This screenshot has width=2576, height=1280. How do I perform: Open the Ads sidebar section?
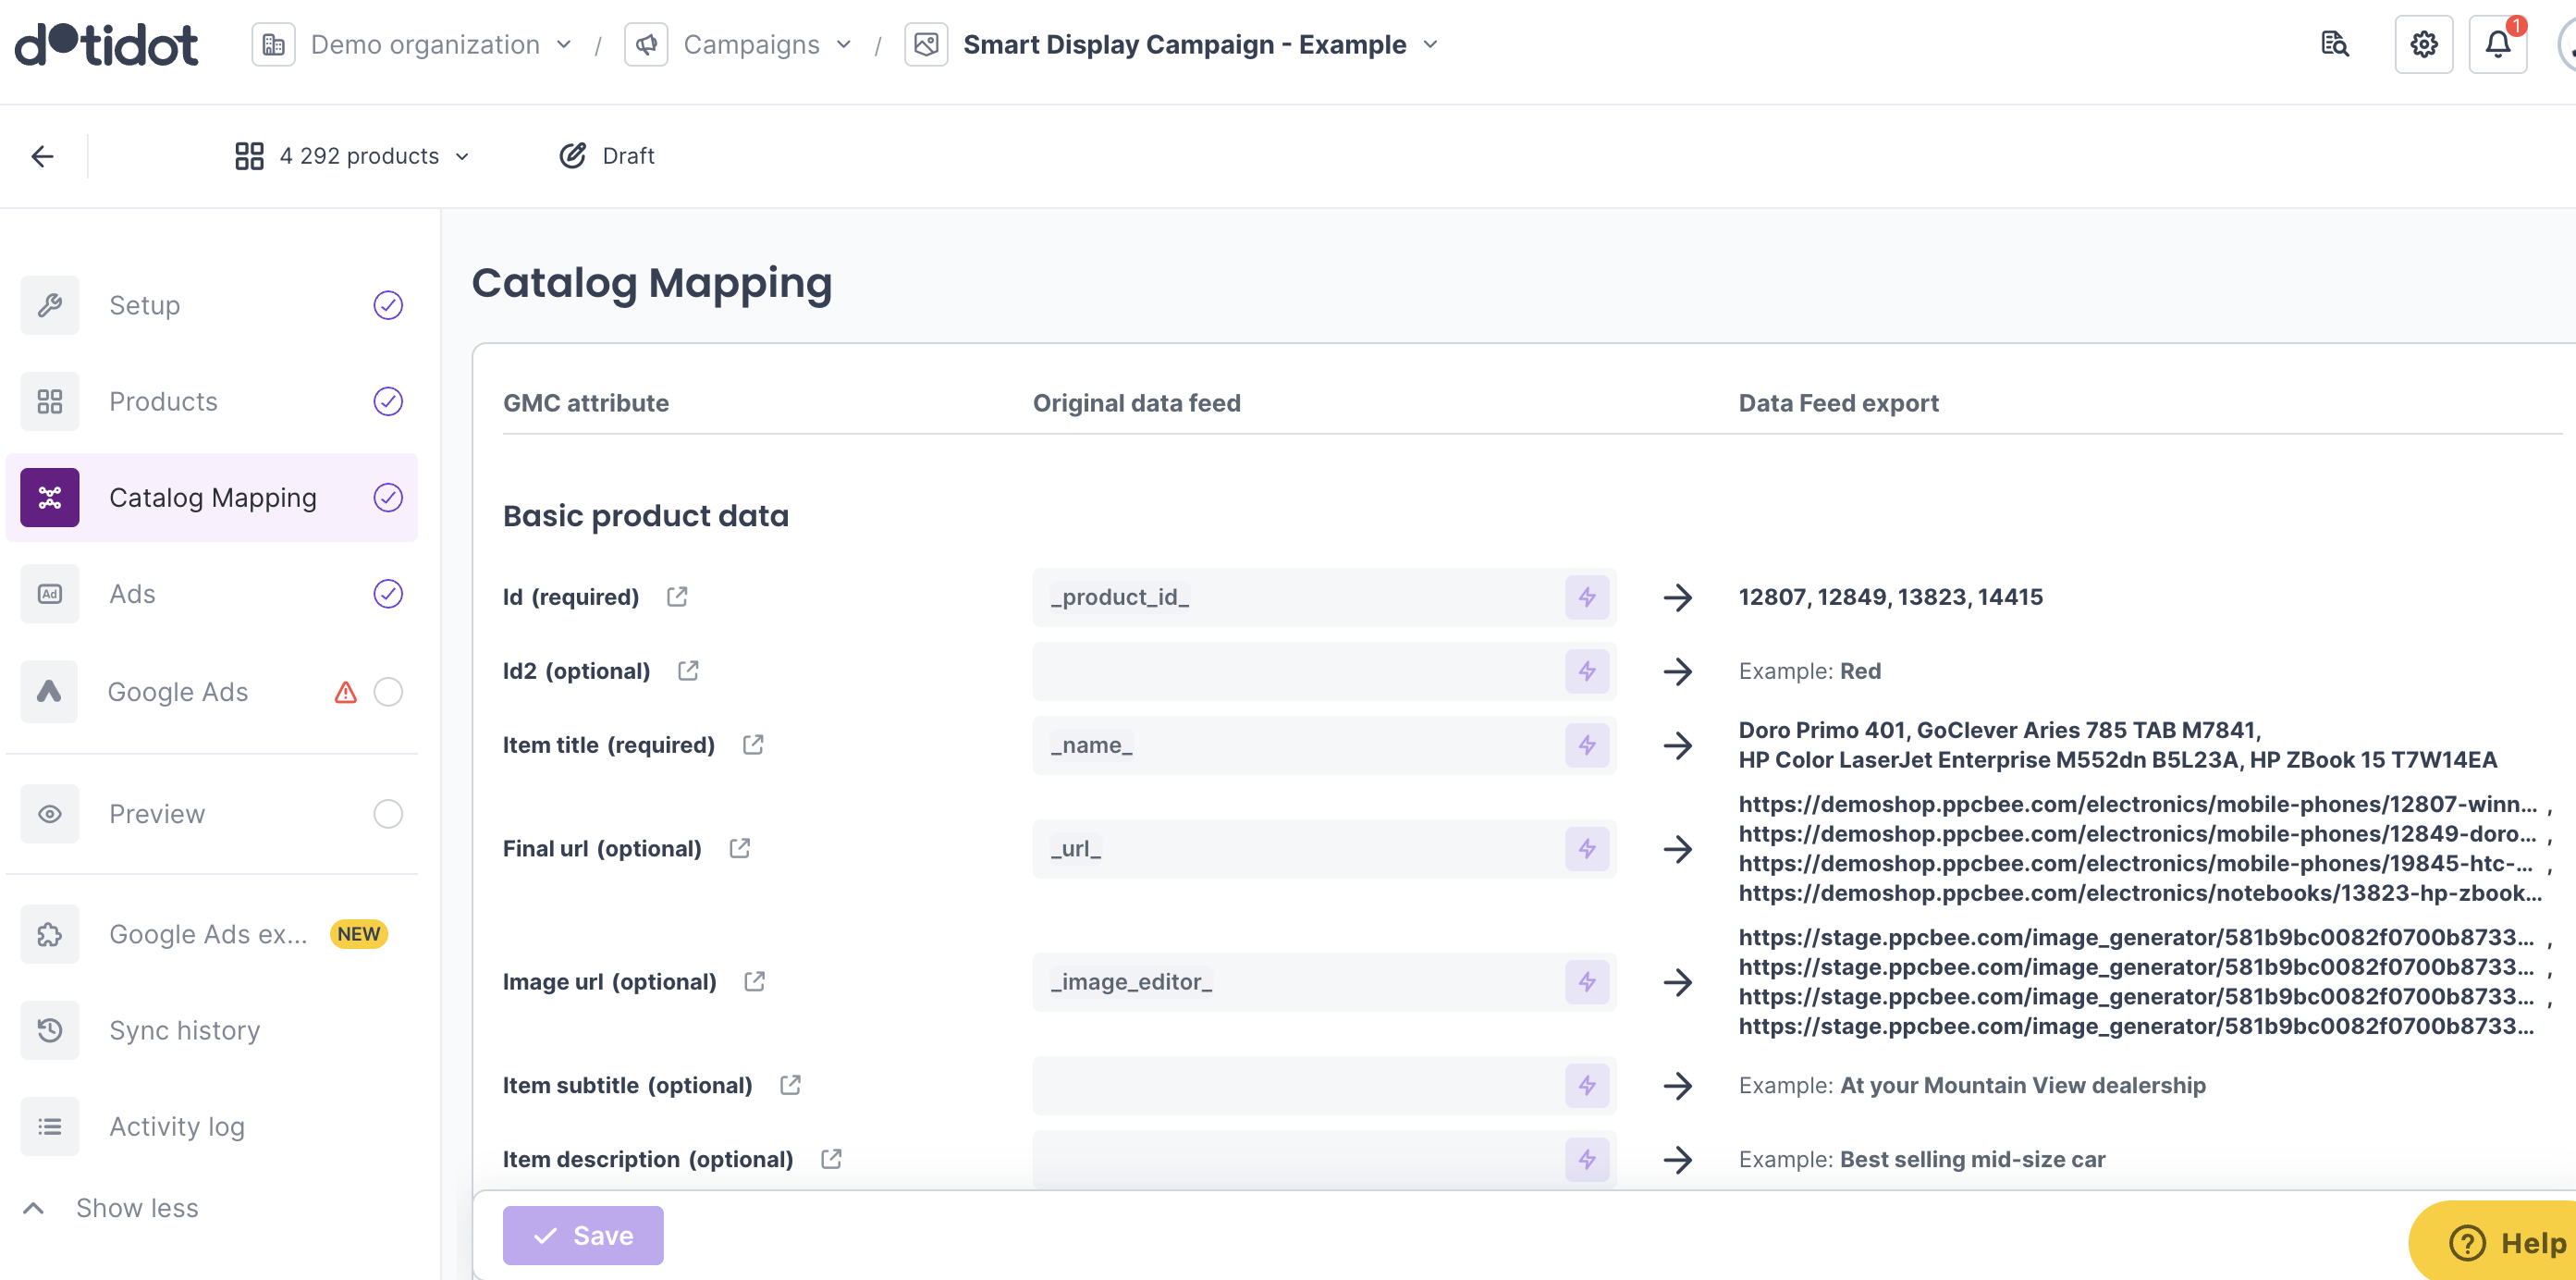(x=132, y=594)
